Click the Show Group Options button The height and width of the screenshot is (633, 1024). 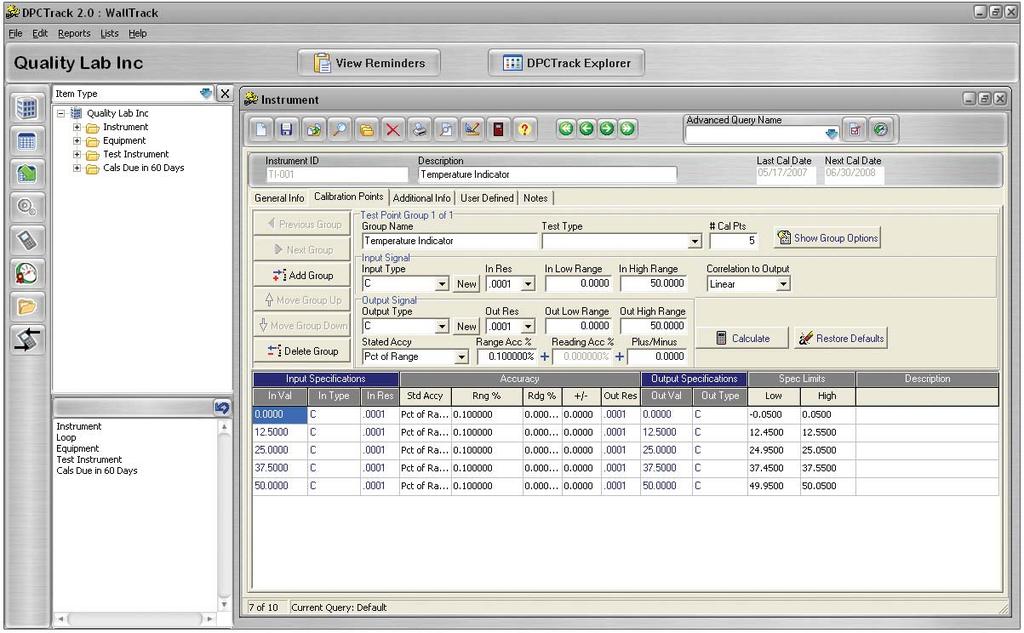click(x=827, y=238)
